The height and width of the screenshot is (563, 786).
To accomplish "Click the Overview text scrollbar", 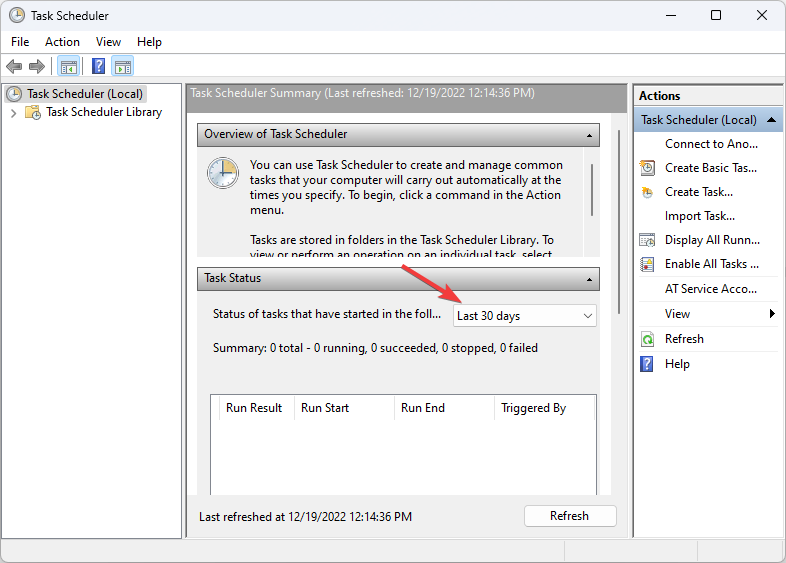I will (592, 191).
